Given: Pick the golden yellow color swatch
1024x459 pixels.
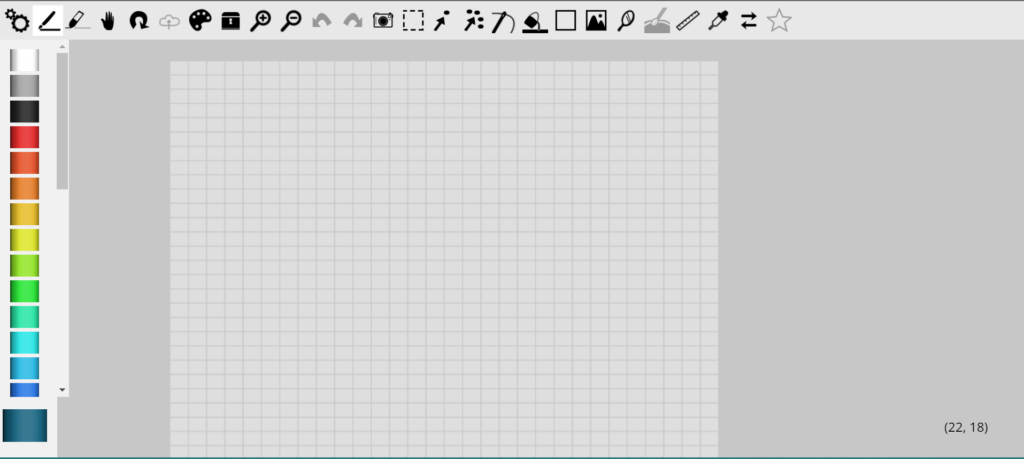Looking at the screenshot, I should coord(24,214).
